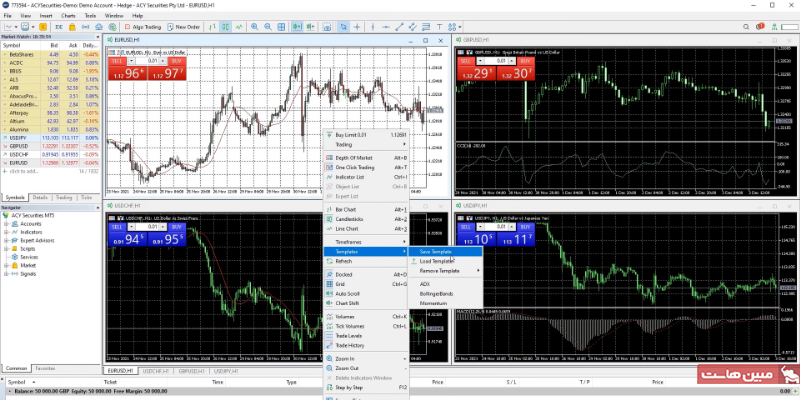Toggle One Click Trading in context menu
The height and width of the screenshot is (400, 800).
tap(366, 167)
